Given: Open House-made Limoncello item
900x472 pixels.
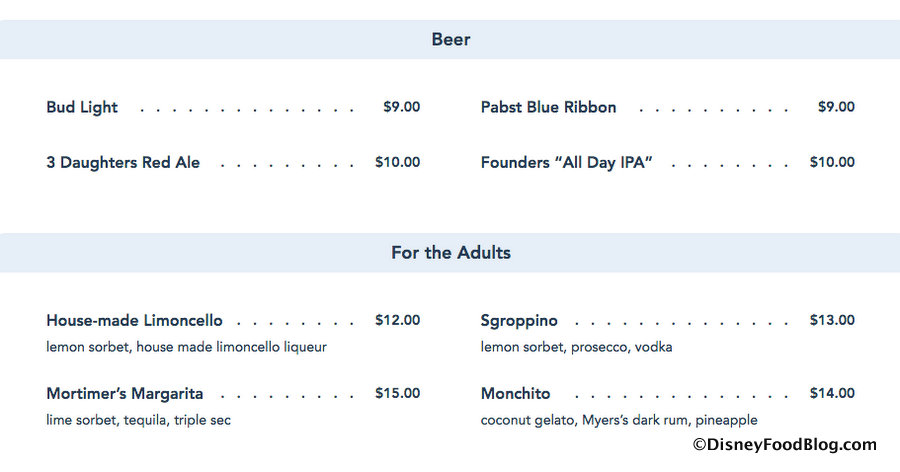Looking at the screenshot, I should (x=134, y=321).
